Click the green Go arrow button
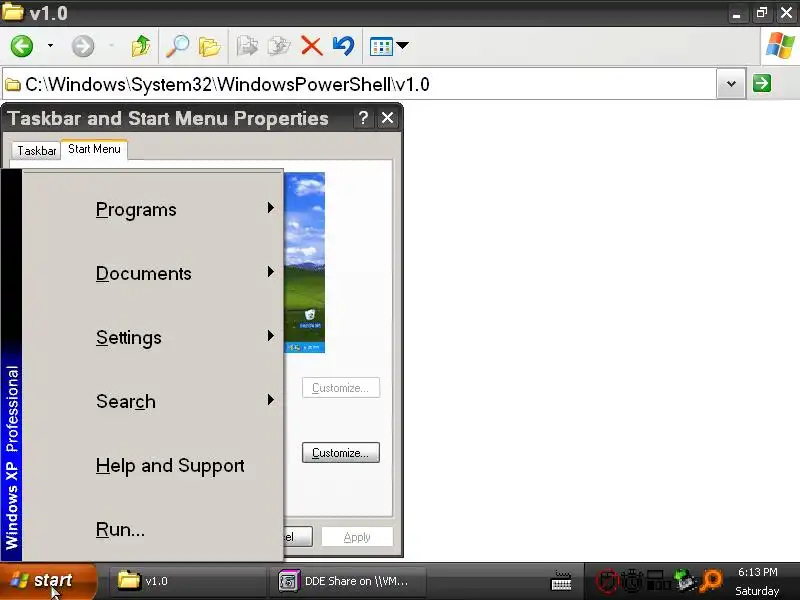 tap(762, 83)
